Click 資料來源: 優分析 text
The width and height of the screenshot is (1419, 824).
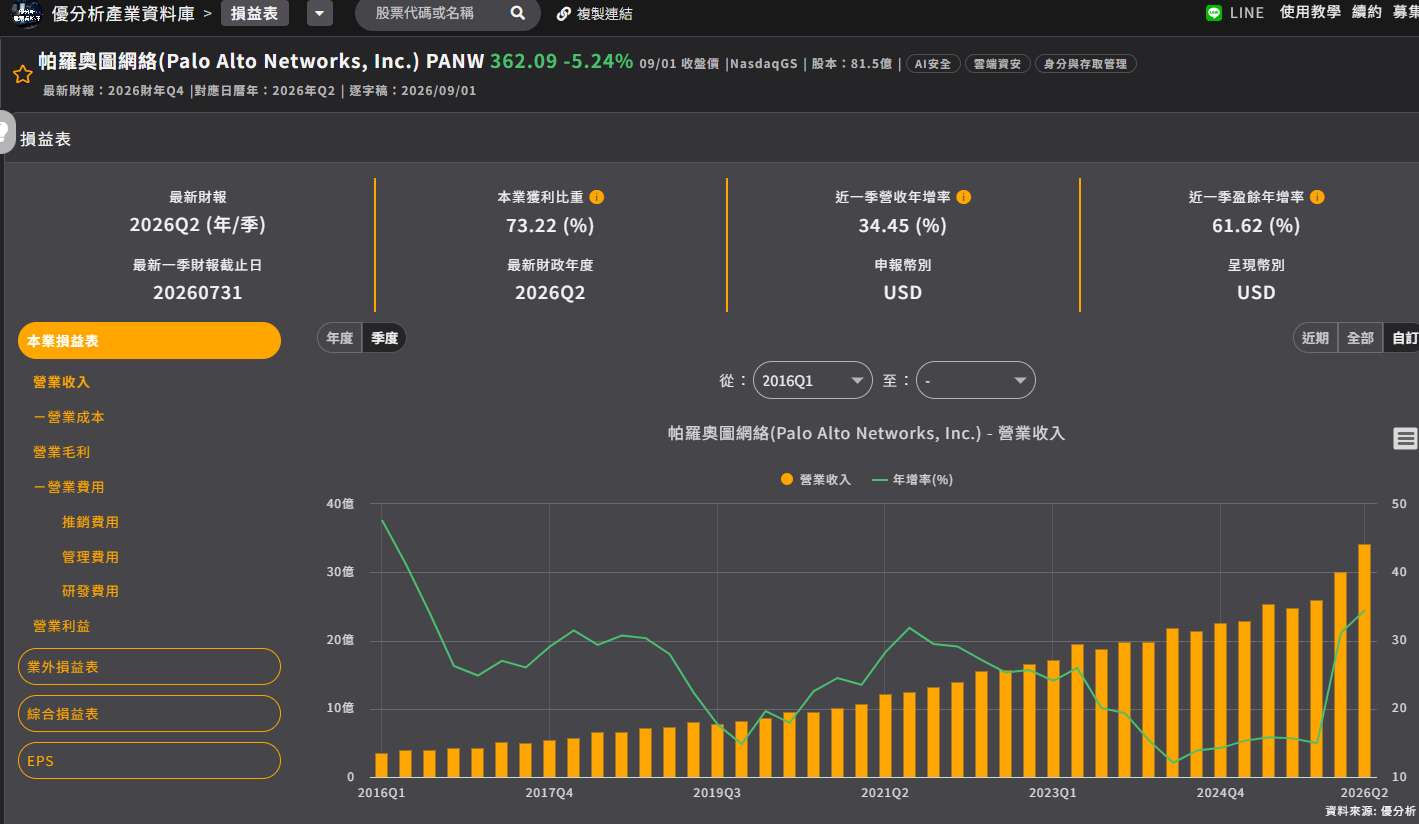1370,810
